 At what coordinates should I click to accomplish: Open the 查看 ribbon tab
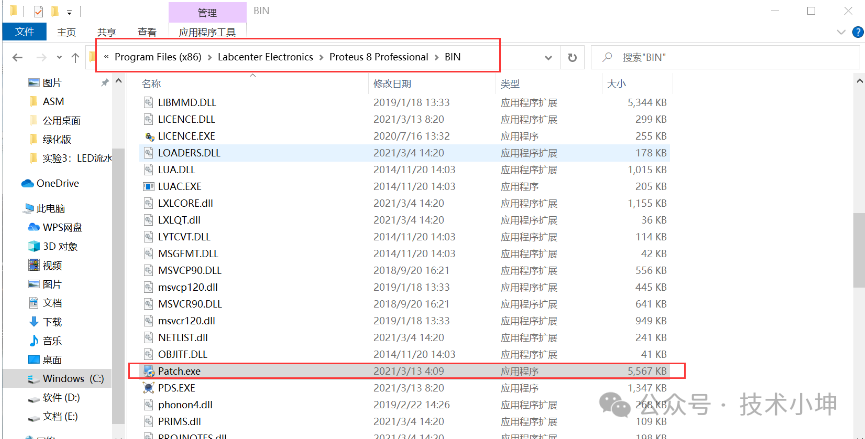(x=147, y=33)
